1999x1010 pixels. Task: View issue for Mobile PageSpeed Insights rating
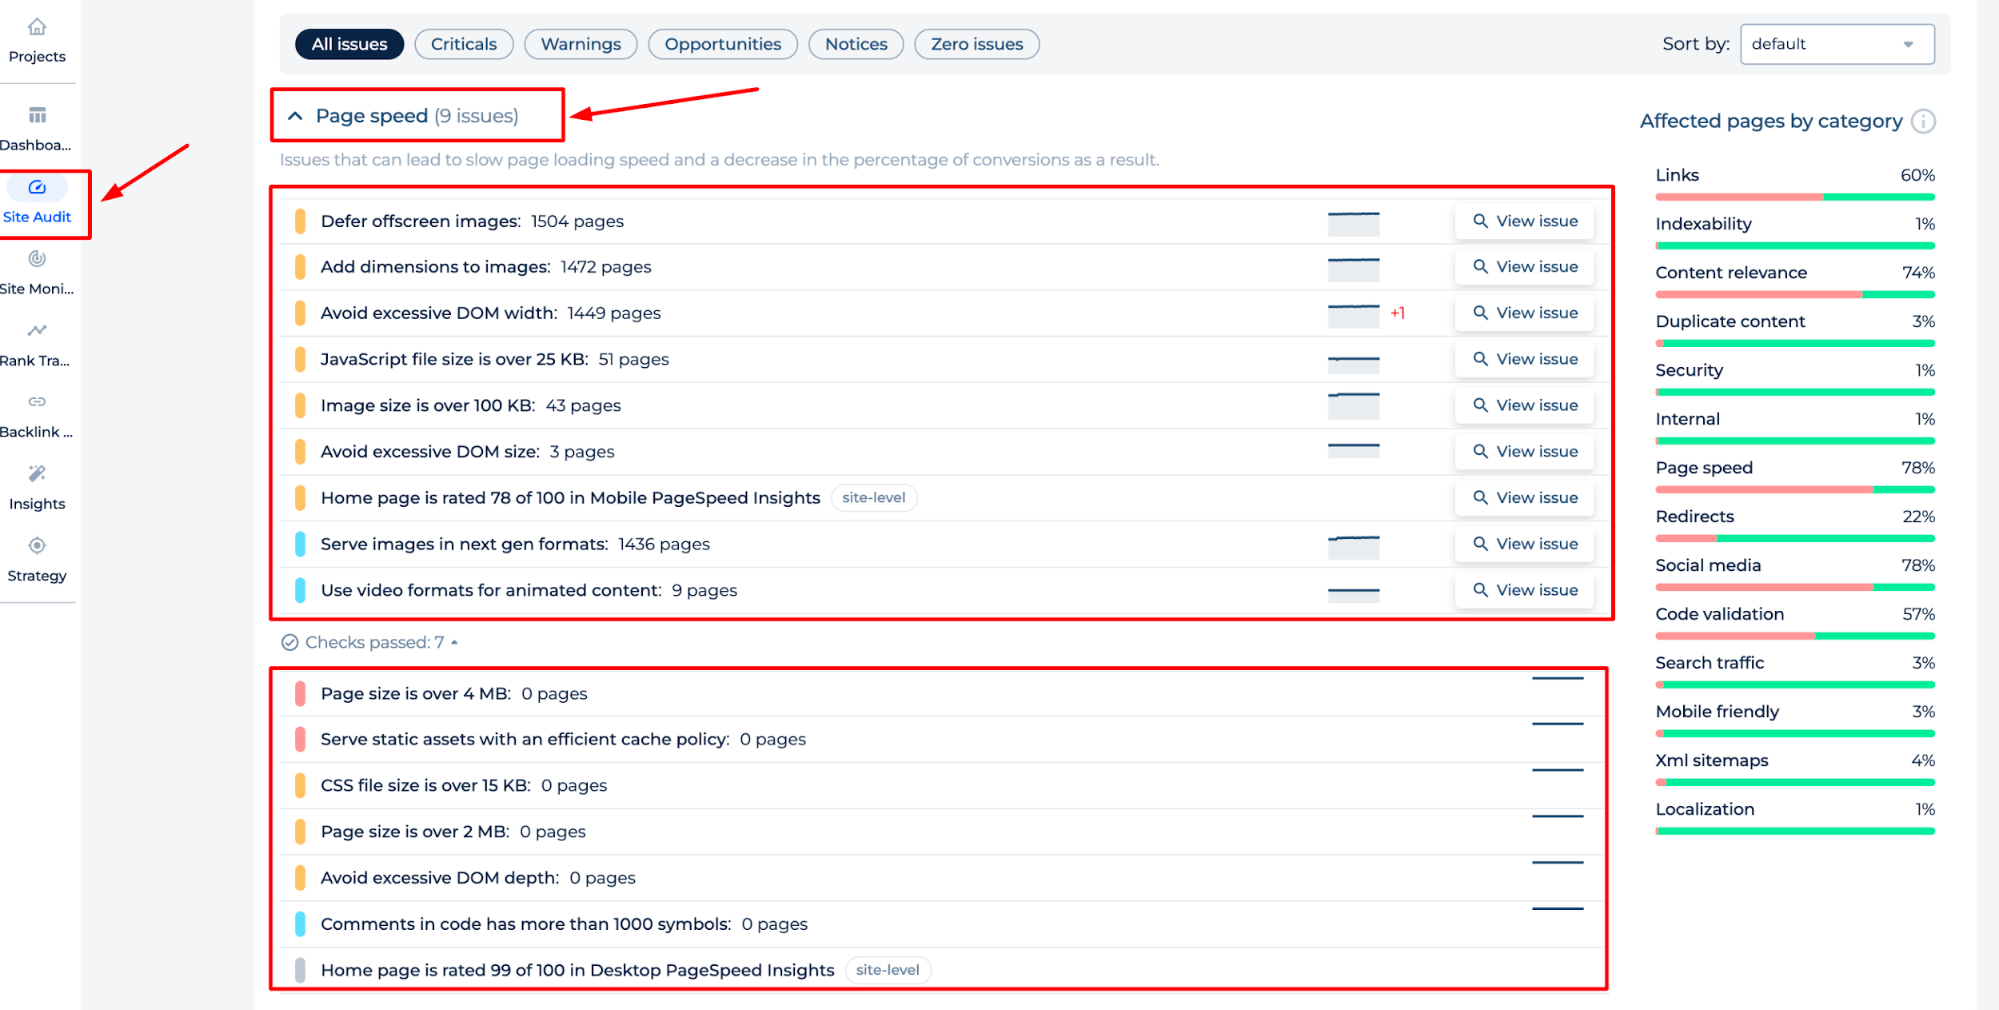coord(1525,498)
